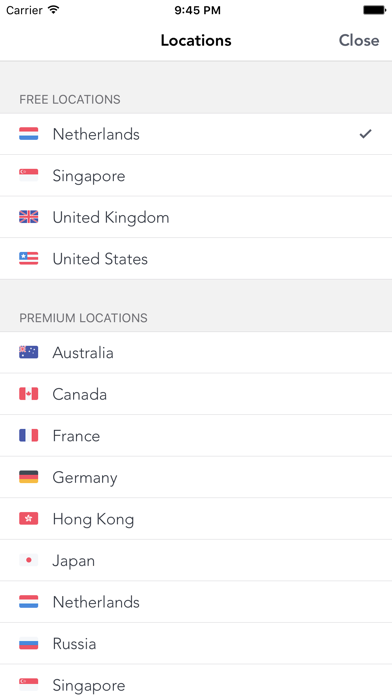The image size is (392, 696).
Task: Select the premium Netherlands location
Action: coord(196,602)
